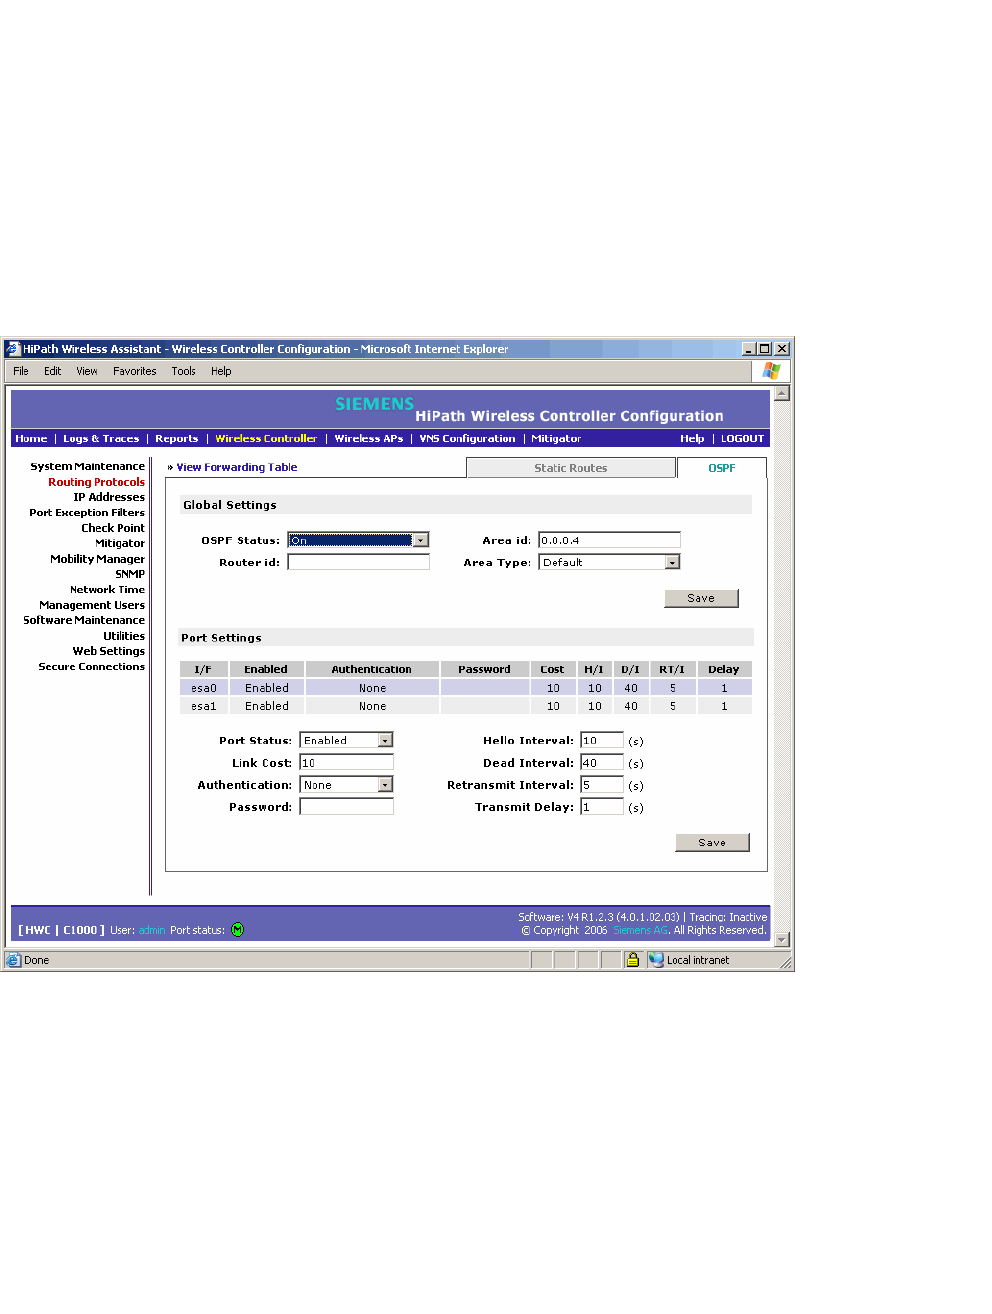Click the View Forwarding Table link
This screenshot has width=992, height=1314.
click(237, 467)
